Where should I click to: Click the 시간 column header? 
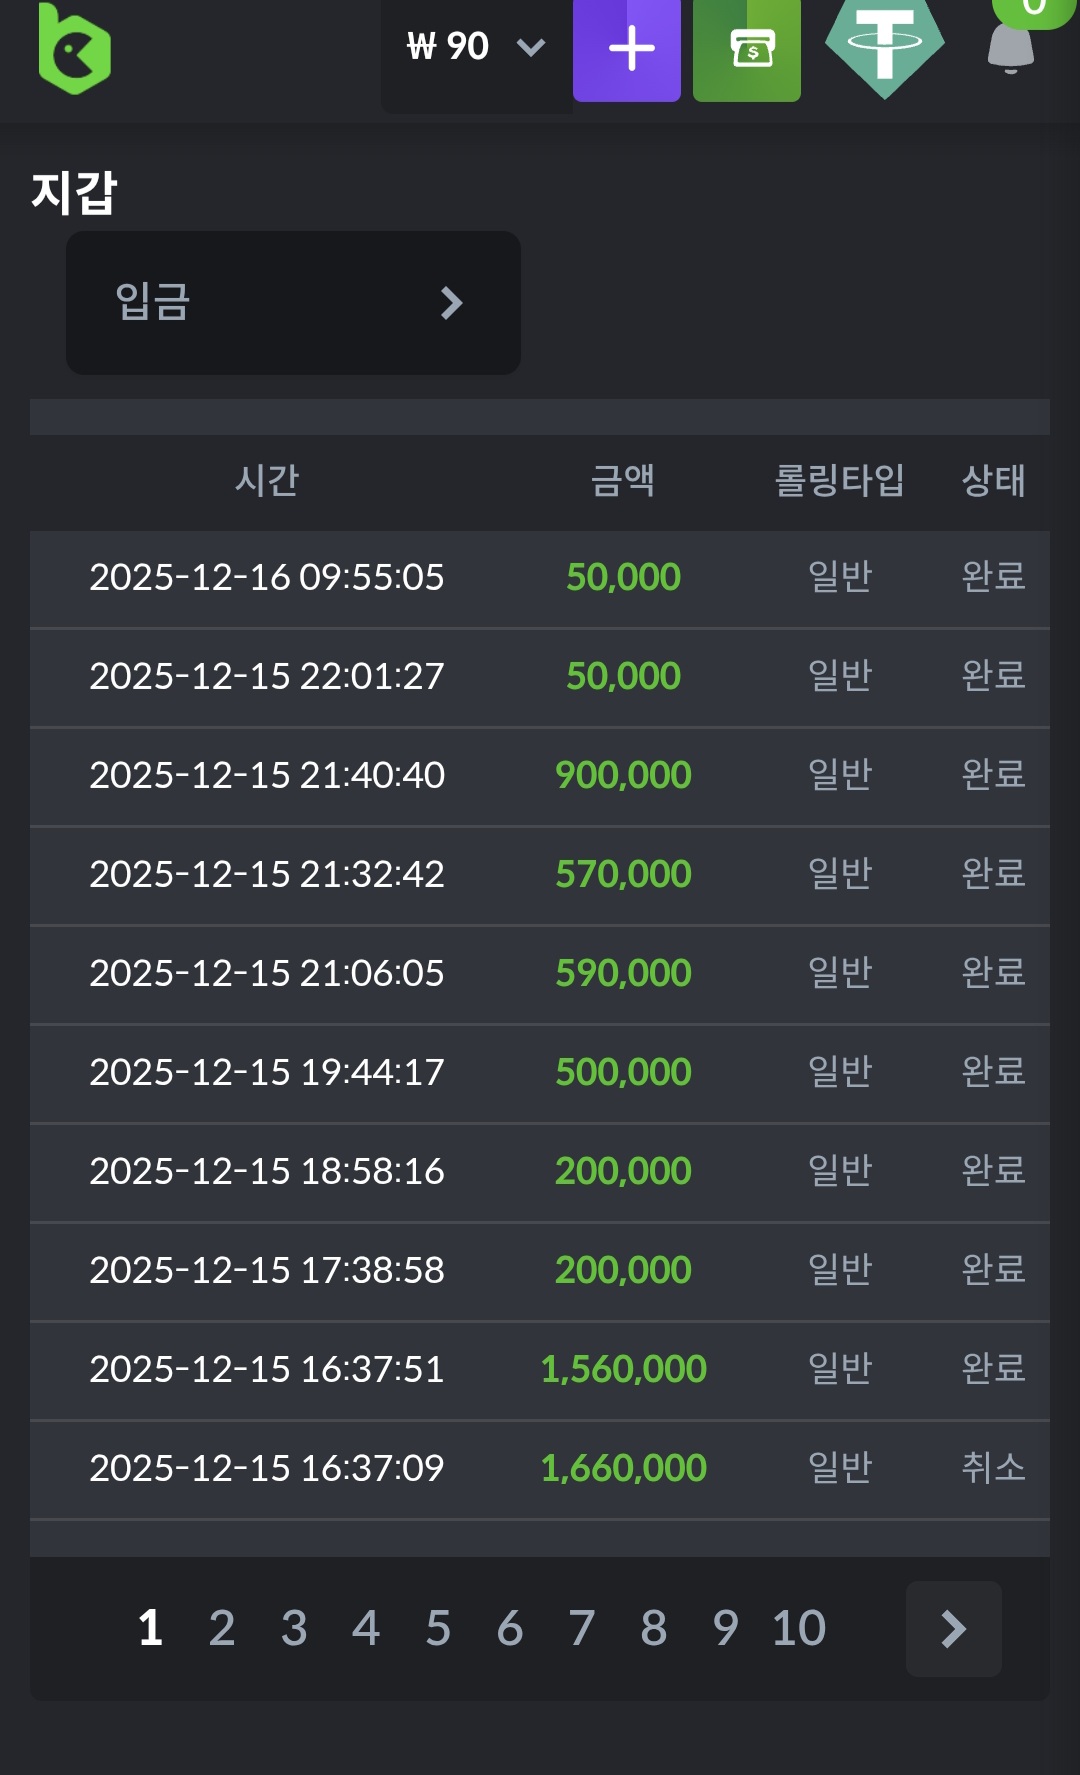[x=266, y=481]
